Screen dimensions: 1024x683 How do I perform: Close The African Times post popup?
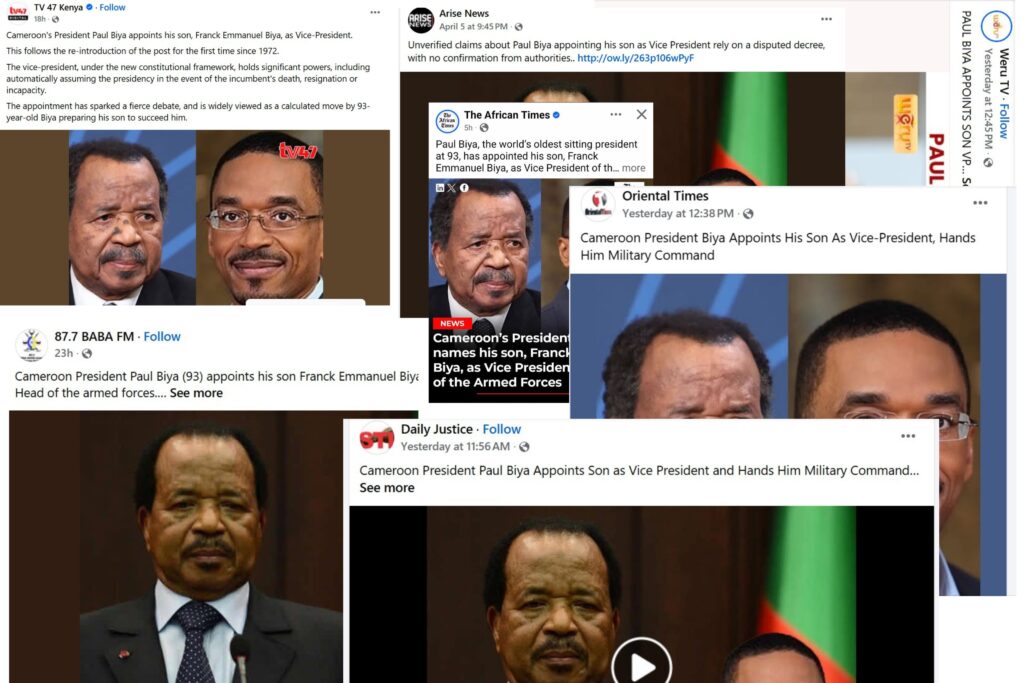point(641,114)
